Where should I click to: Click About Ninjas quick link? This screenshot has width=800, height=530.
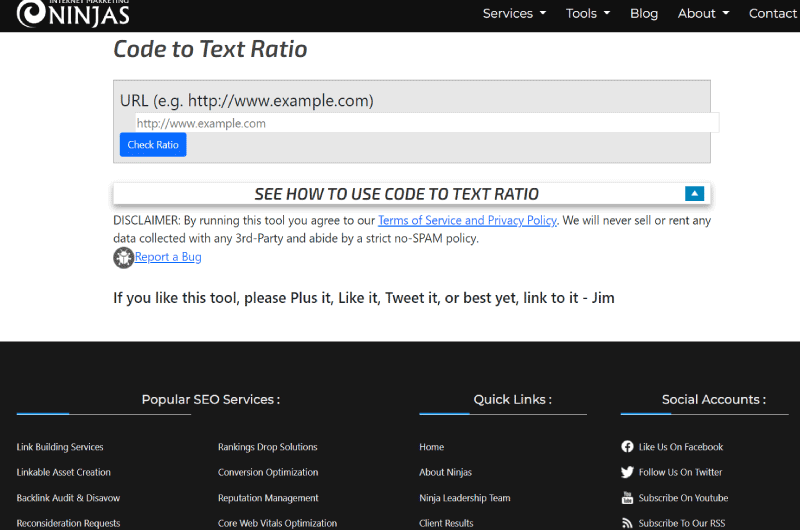pyautogui.click(x=445, y=472)
